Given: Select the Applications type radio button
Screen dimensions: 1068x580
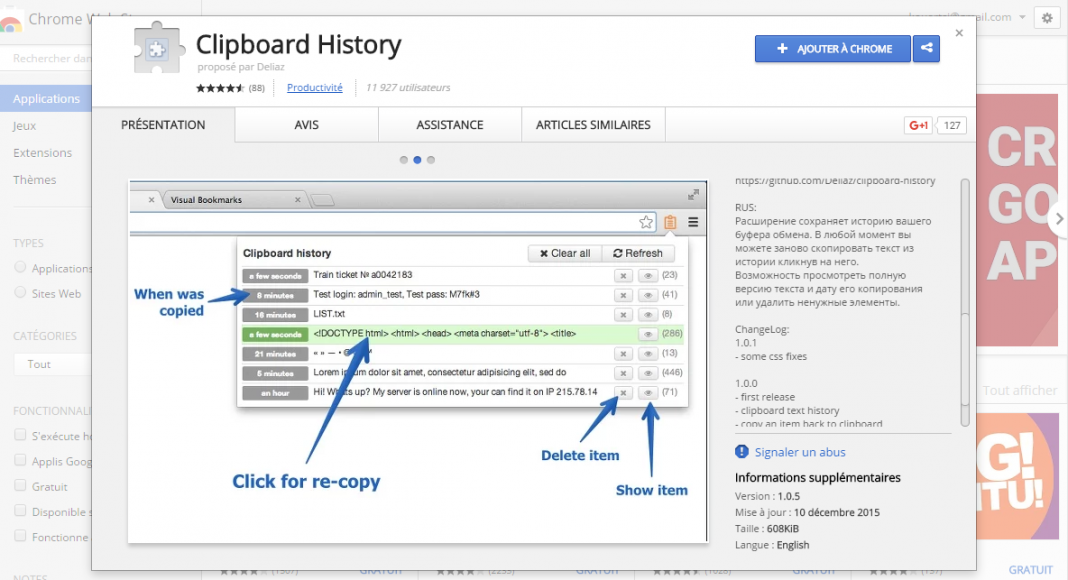Looking at the screenshot, I should [20, 268].
